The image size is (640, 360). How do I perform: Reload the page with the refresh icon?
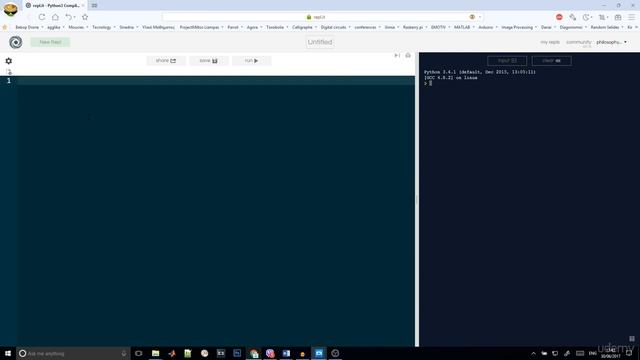point(42,17)
